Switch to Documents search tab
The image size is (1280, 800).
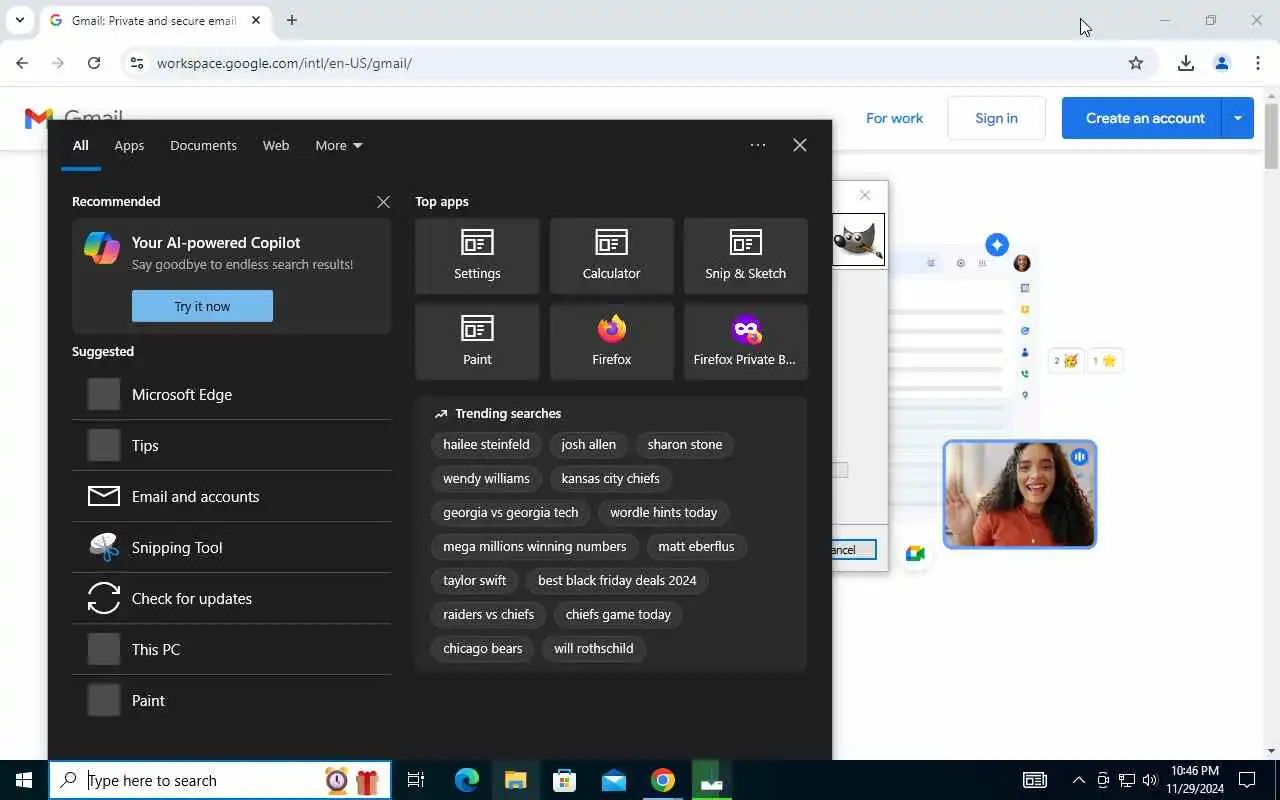click(x=203, y=145)
